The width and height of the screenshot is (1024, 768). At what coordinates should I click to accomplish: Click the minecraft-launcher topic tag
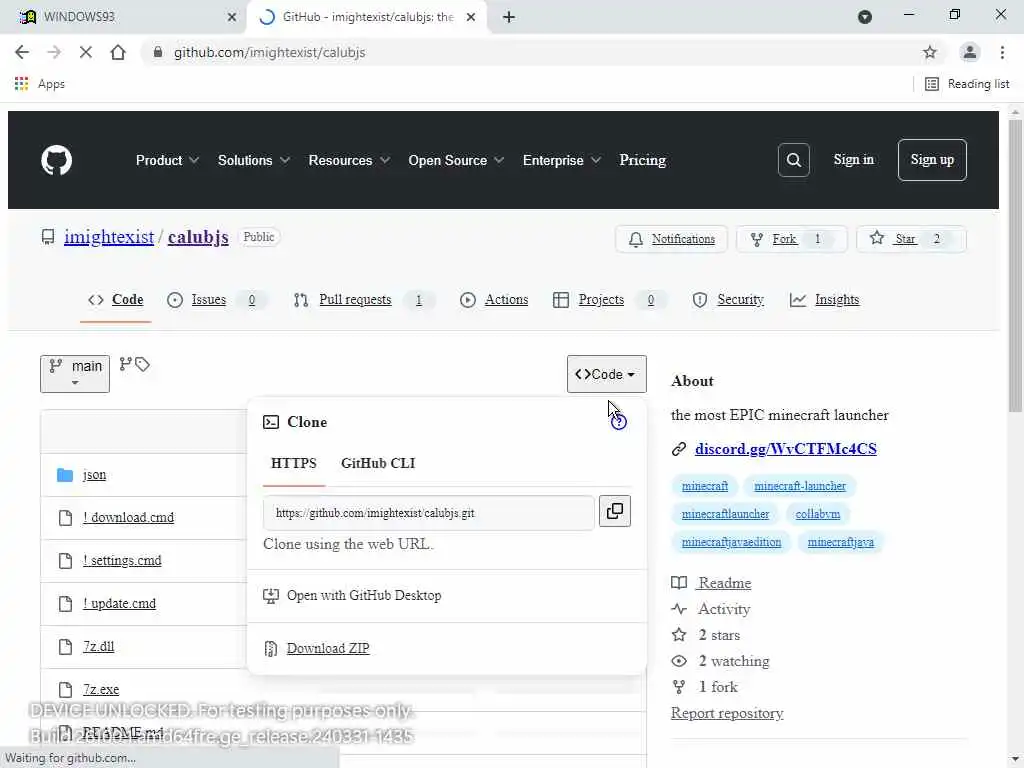799,486
